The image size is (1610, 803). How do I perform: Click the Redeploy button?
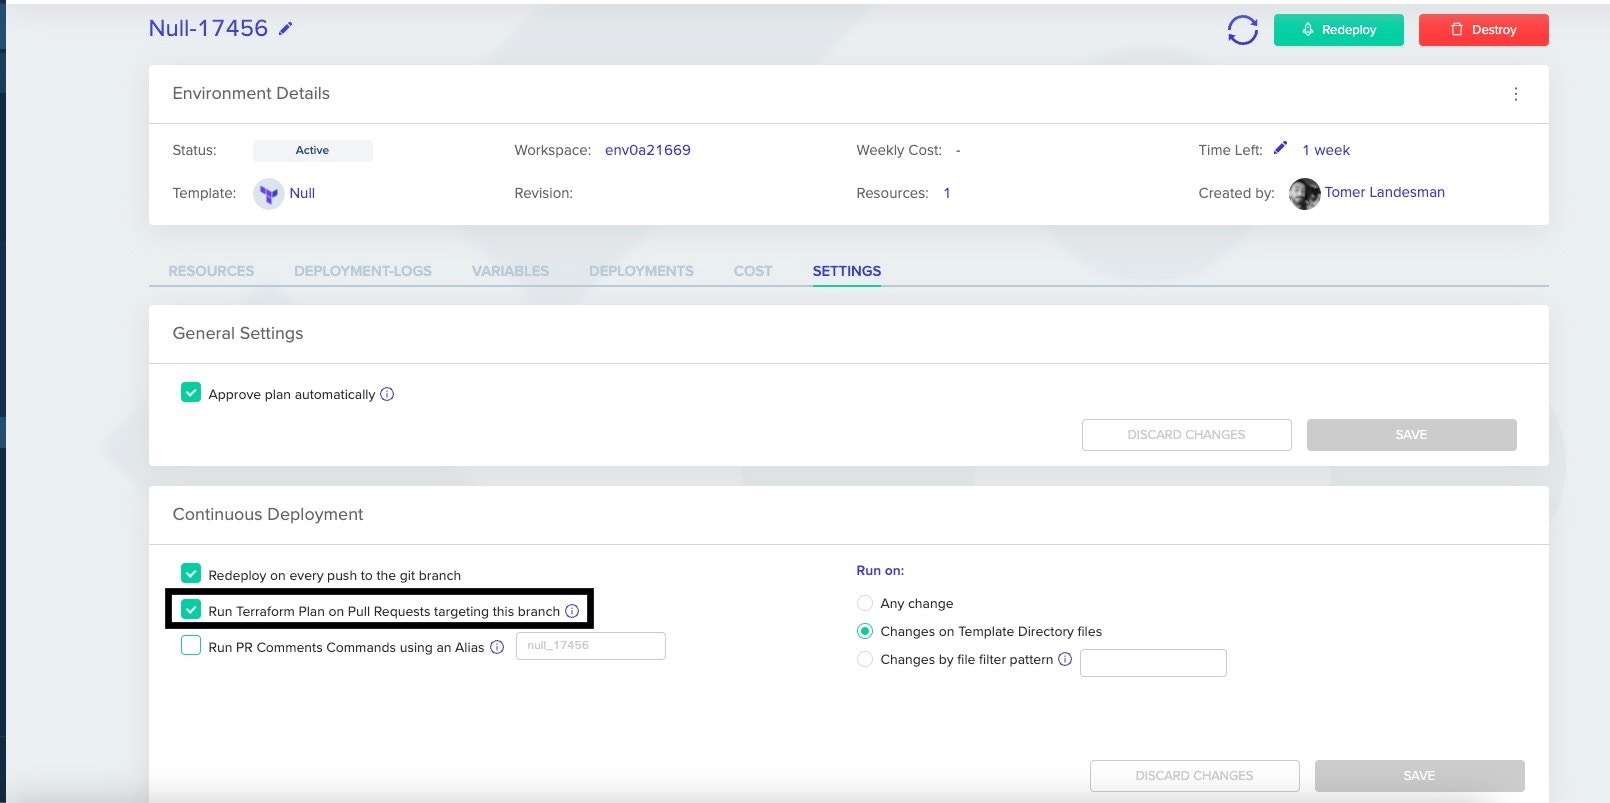pyautogui.click(x=1338, y=30)
